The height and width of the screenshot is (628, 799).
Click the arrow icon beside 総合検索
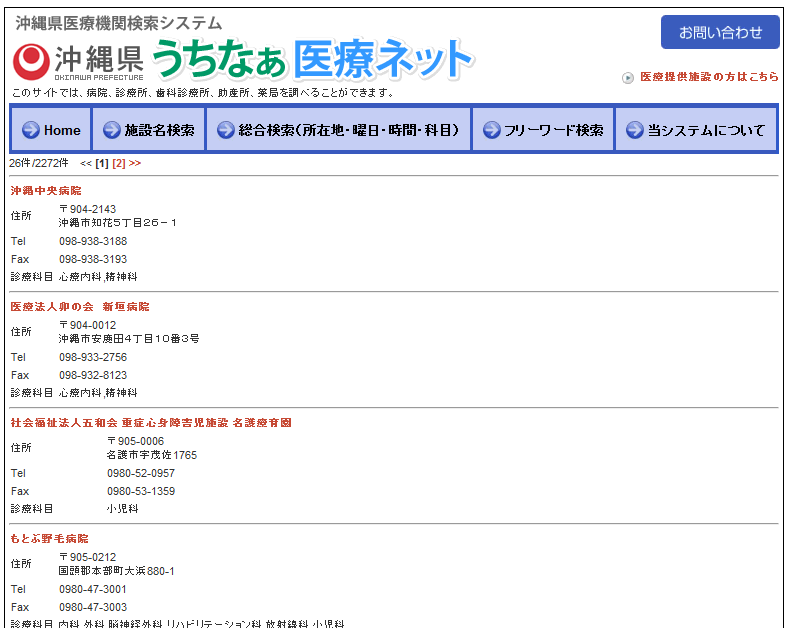pyautogui.click(x=226, y=130)
